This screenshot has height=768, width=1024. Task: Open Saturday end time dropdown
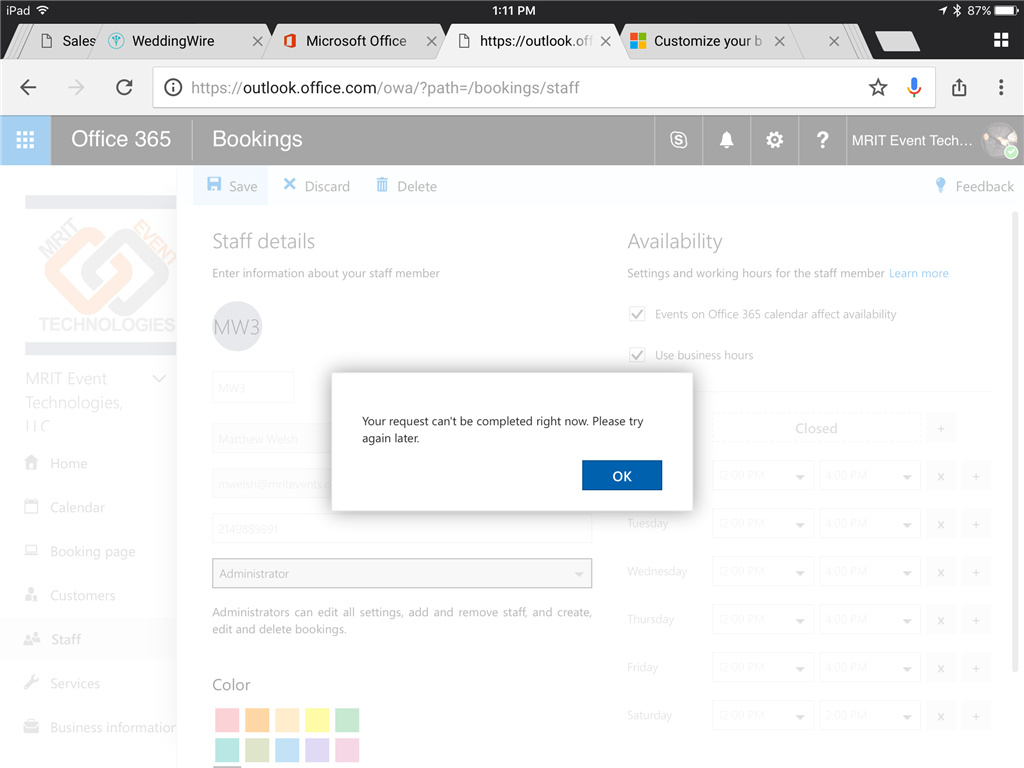pyautogui.click(x=870, y=716)
